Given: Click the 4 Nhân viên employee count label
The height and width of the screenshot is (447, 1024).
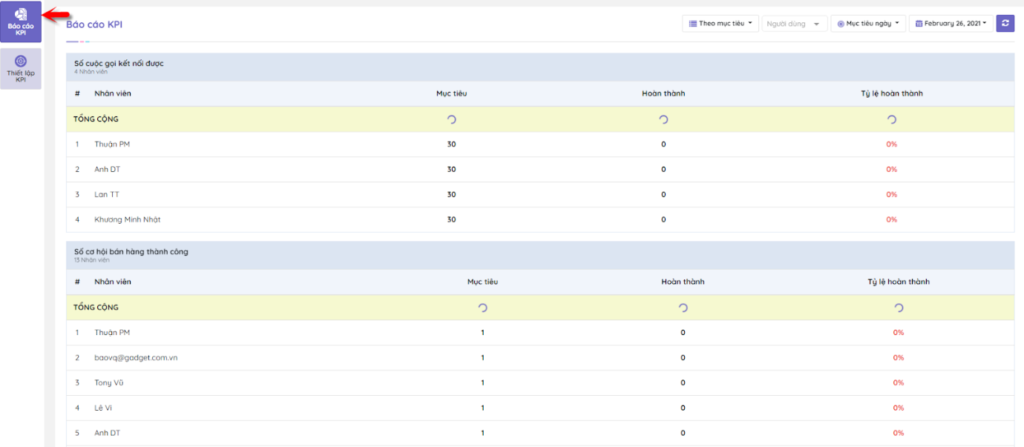Looking at the screenshot, I should (x=90, y=72).
